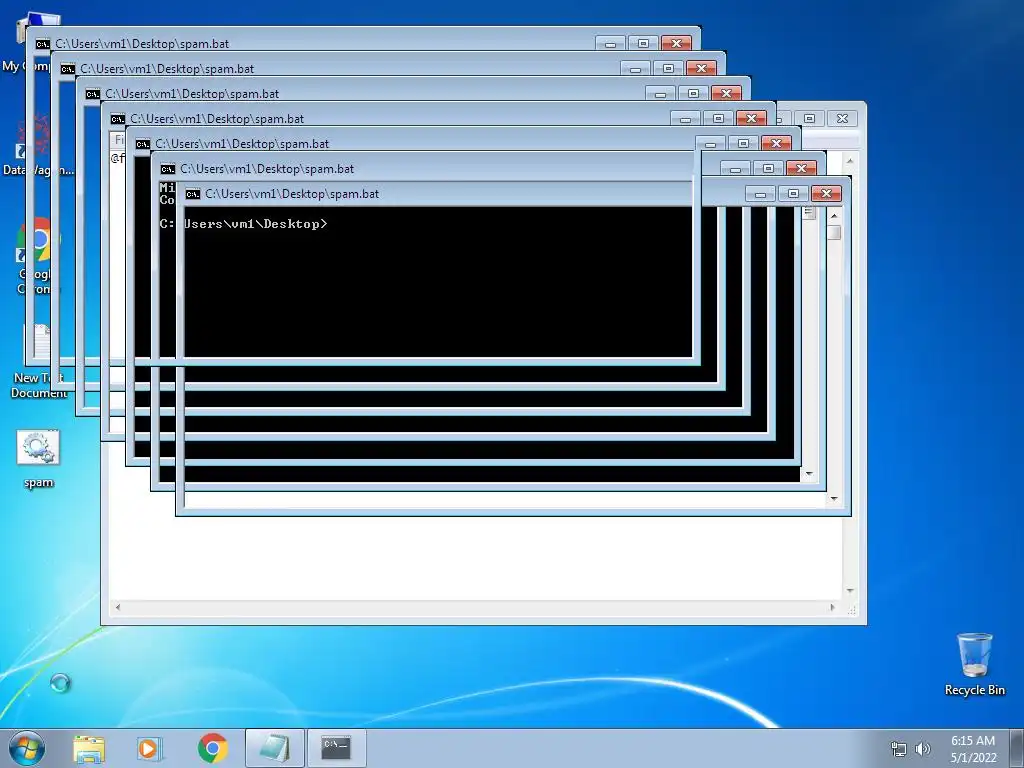Open the network status tray icon
The width and height of the screenshot is (1024, 768).
point(899,749)
